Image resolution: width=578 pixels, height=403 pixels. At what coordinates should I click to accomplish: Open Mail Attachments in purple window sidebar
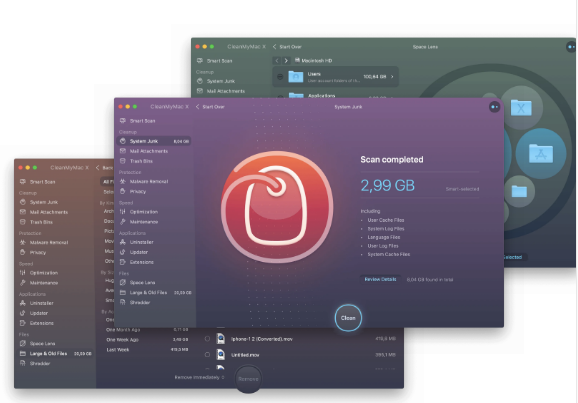(144, 151)
